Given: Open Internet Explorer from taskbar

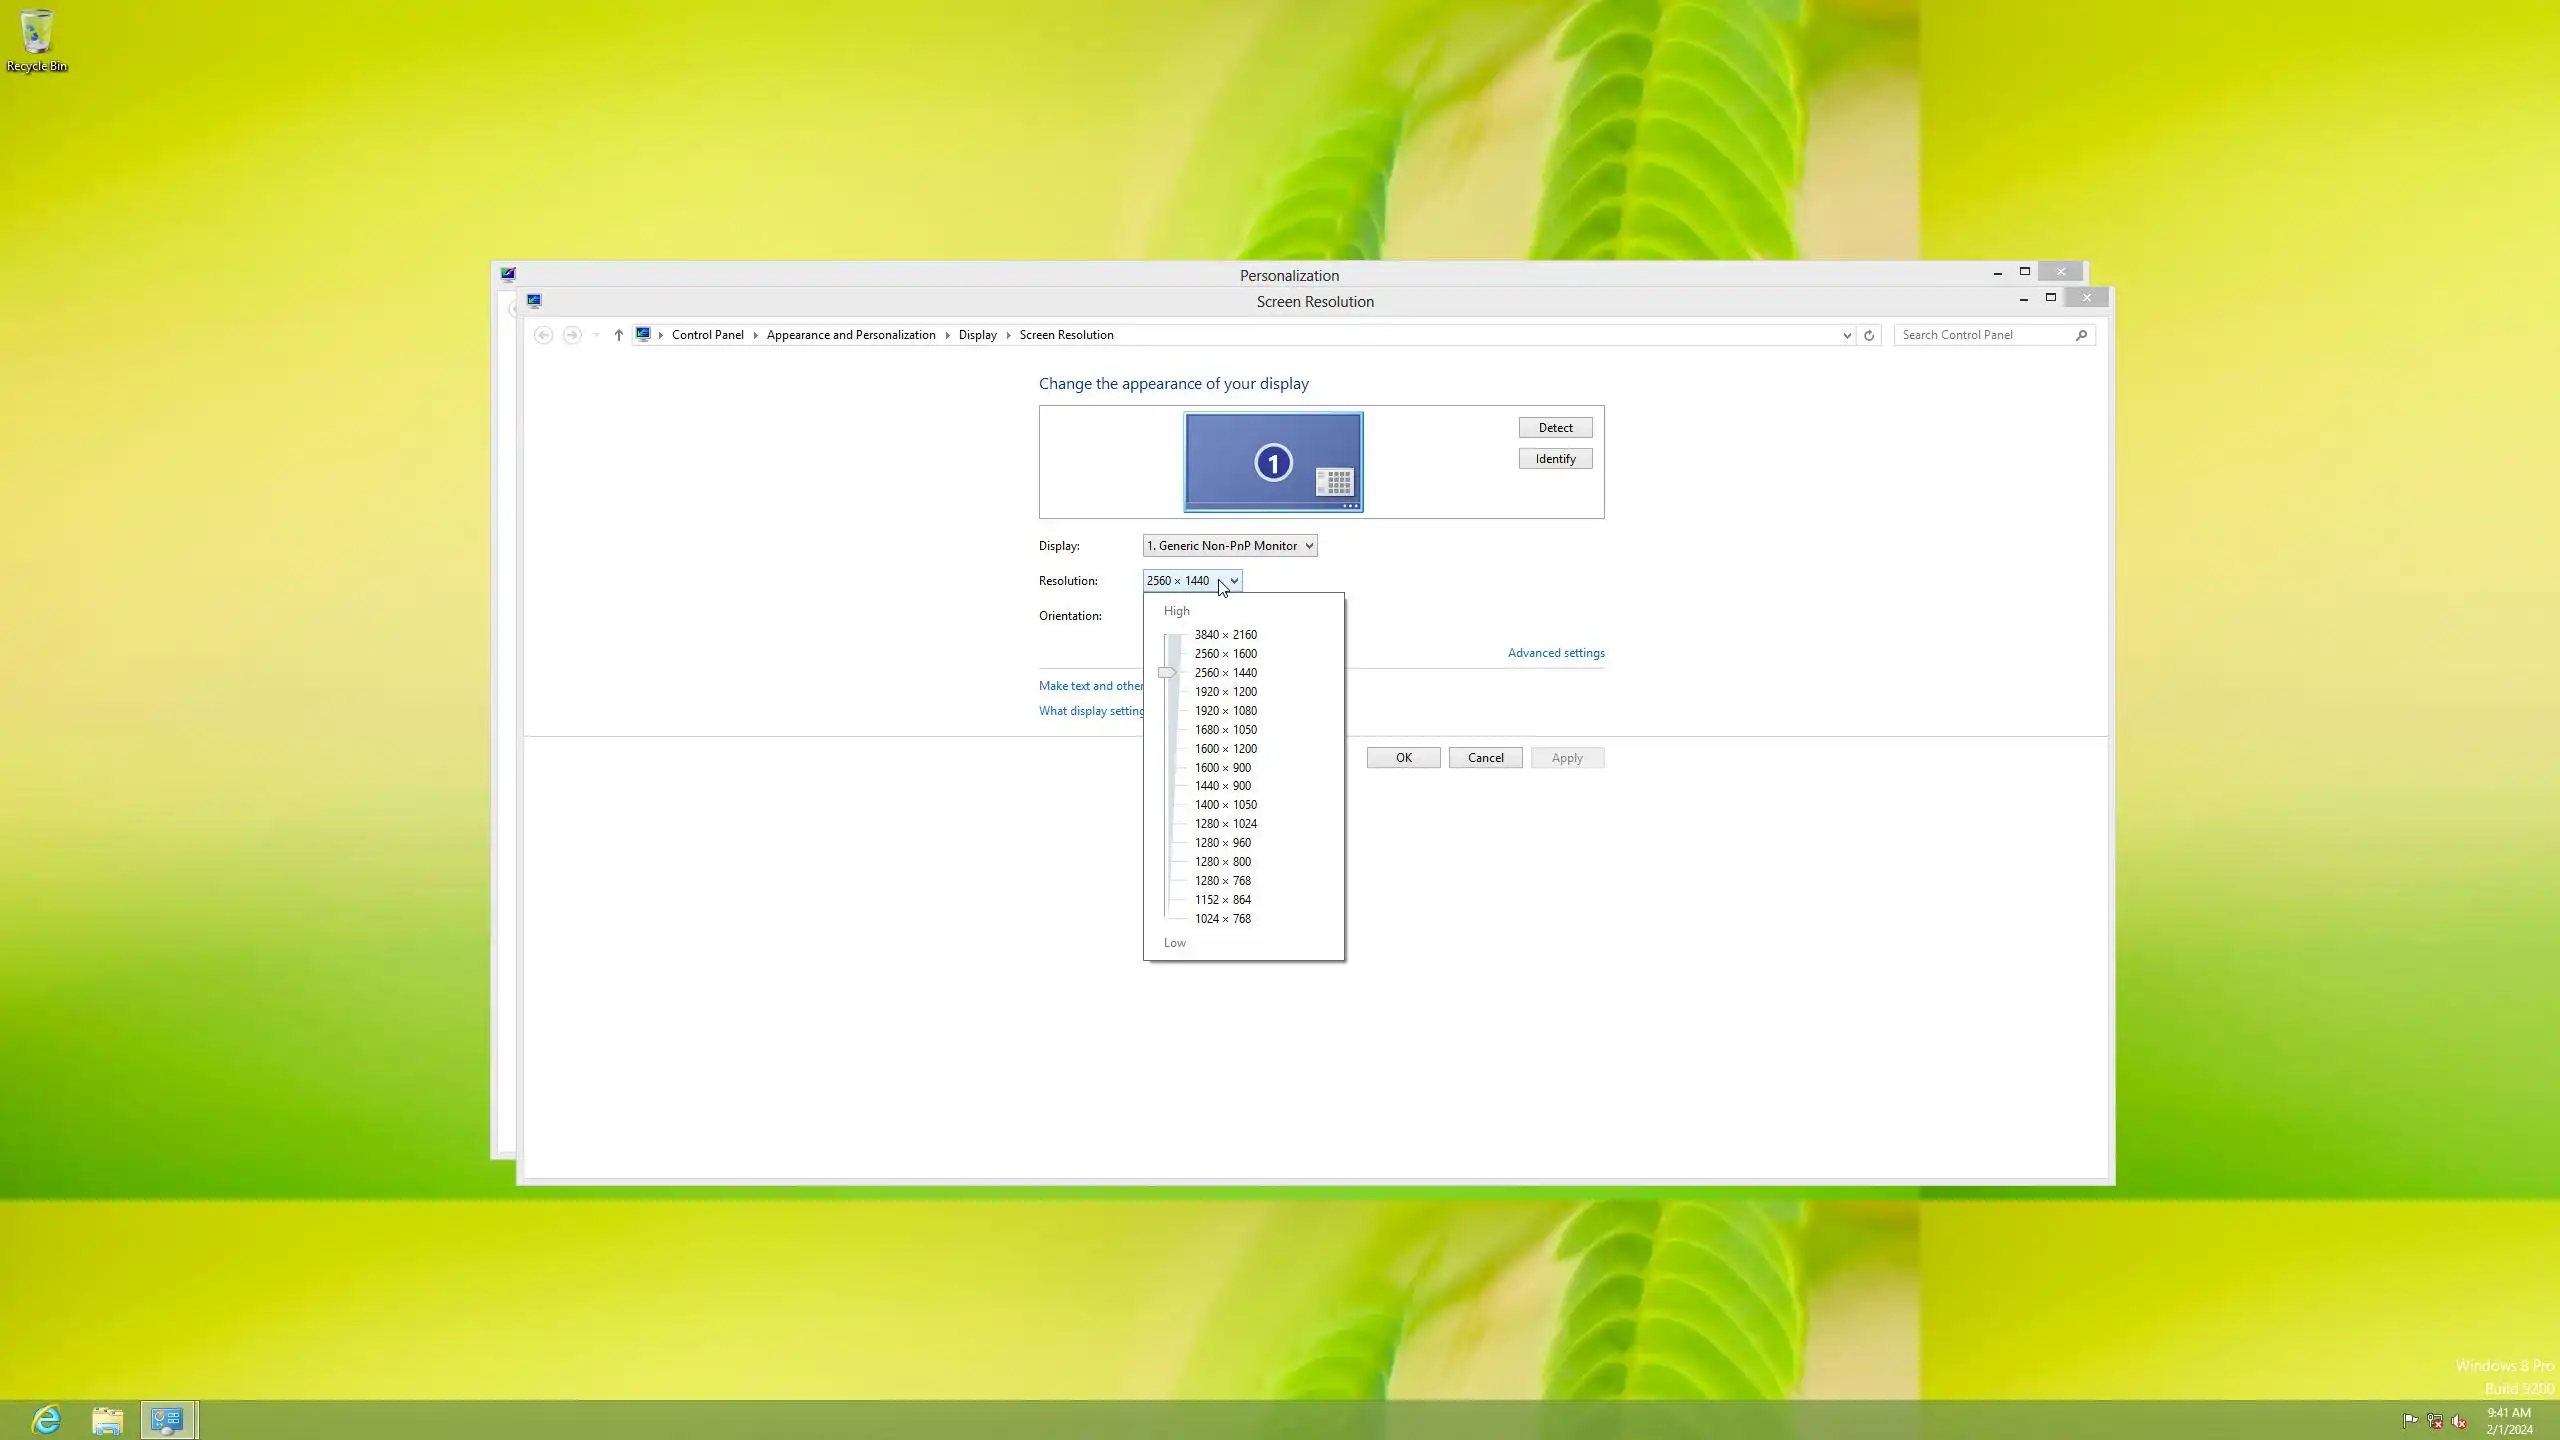Looking at the screenshot, I should (x=46, y=1419).
